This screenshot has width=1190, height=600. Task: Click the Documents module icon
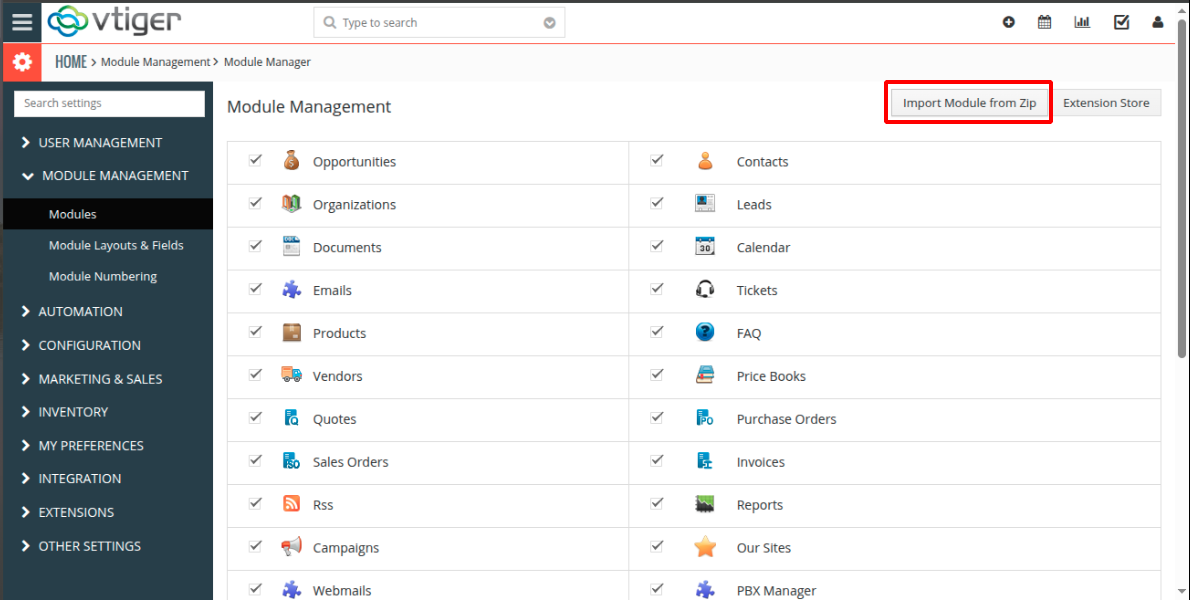pyautogui.click(x=291, y=247)
